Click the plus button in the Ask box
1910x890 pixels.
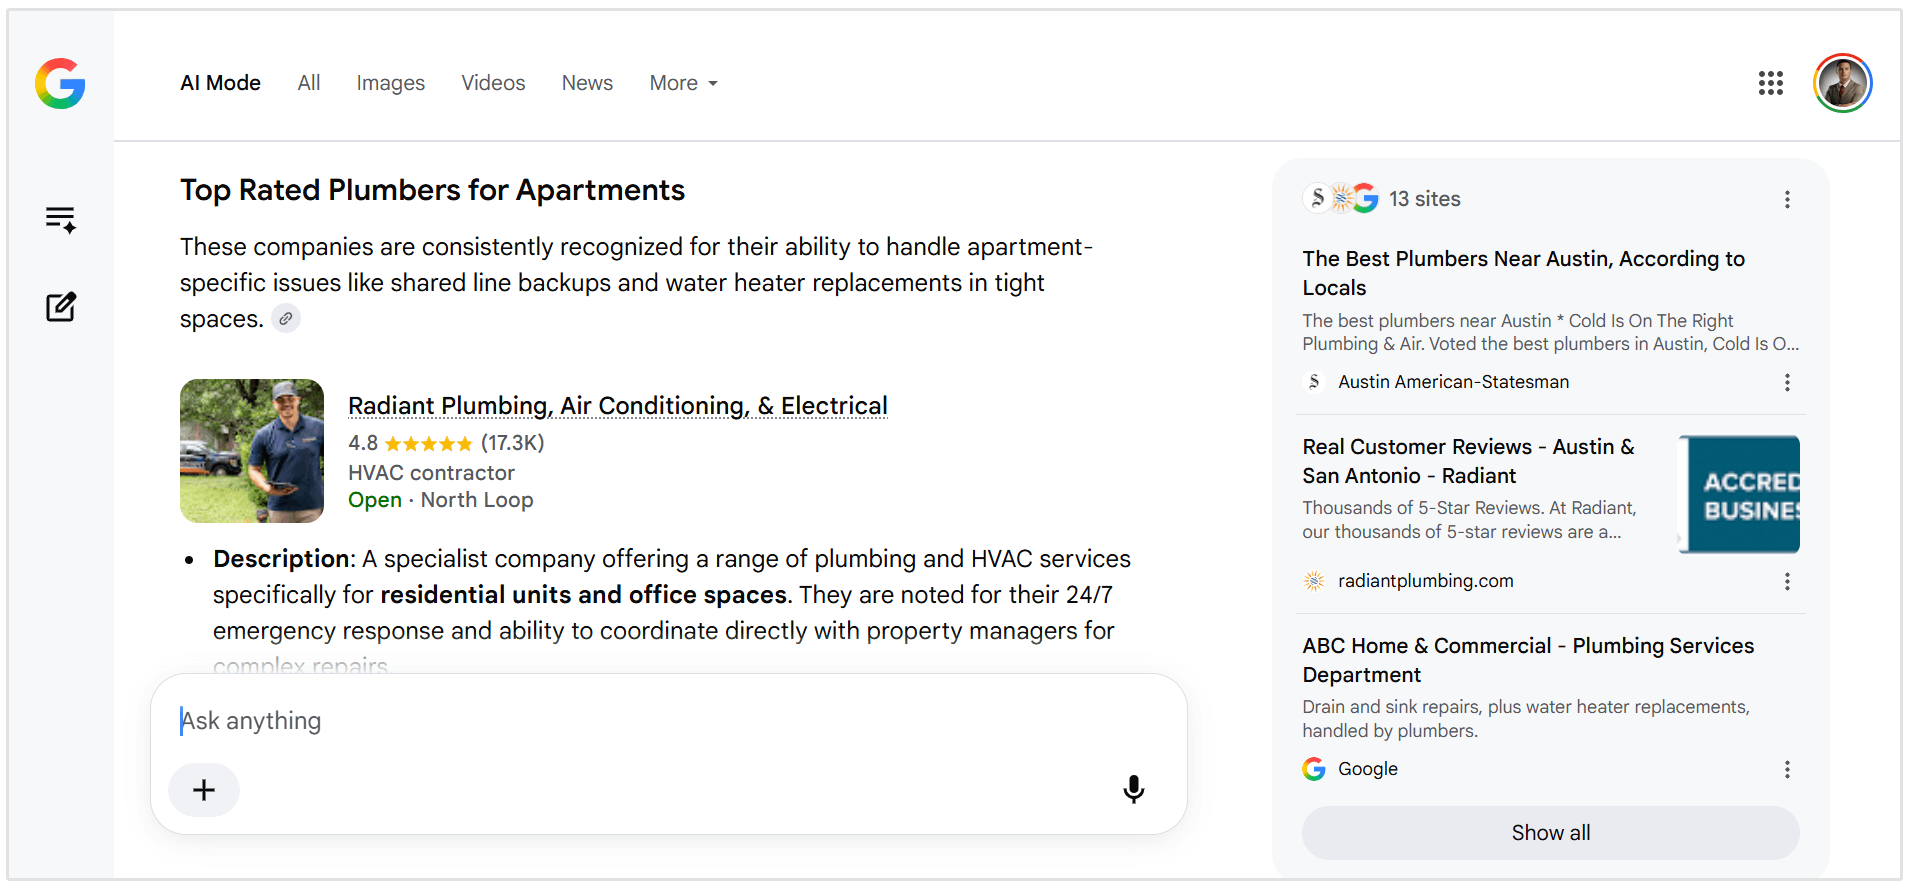pos(204,790)
